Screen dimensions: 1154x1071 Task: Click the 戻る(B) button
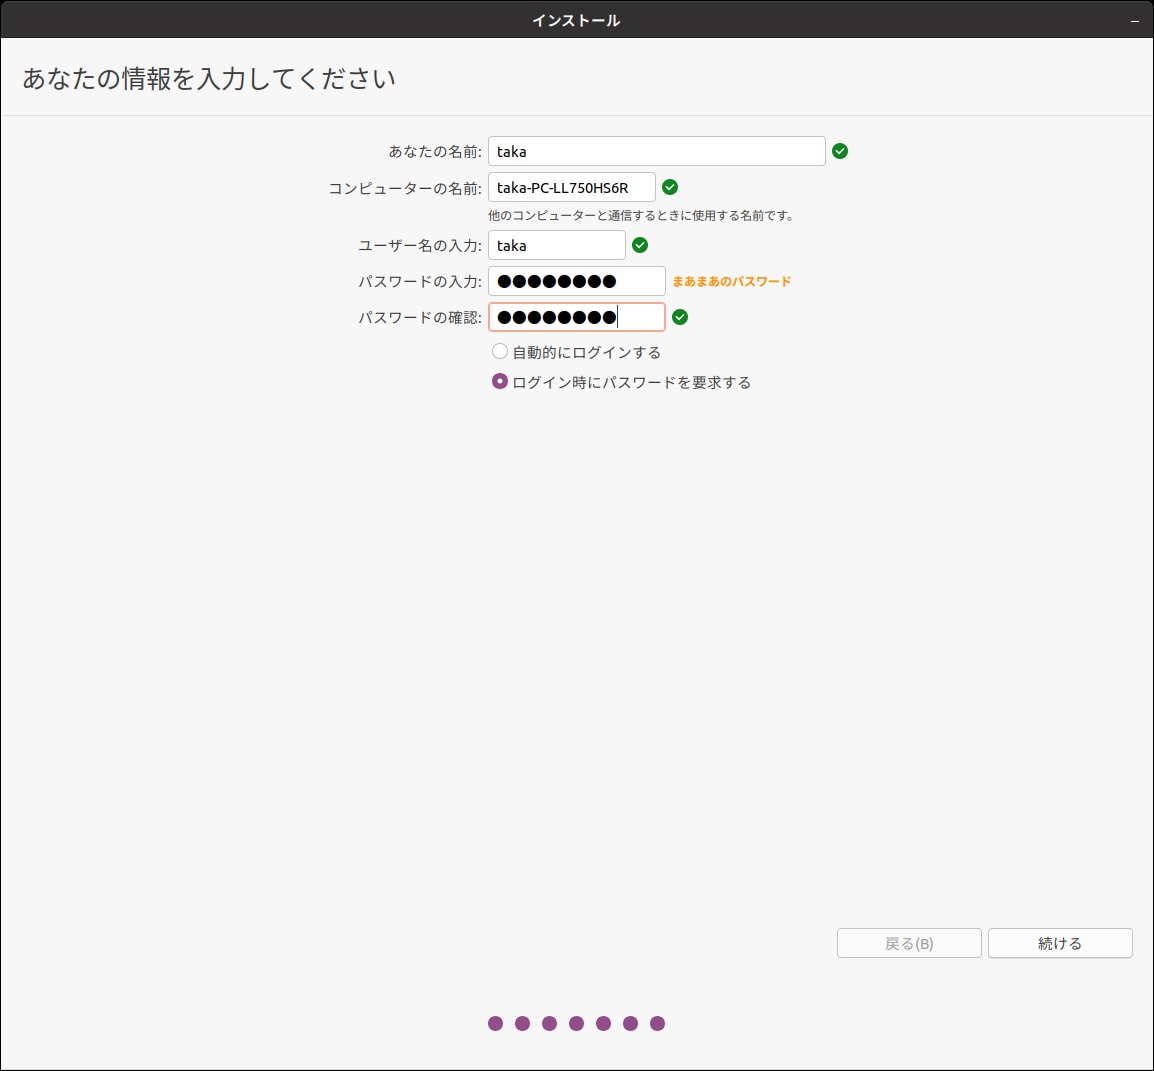click(x=908, y=943)
